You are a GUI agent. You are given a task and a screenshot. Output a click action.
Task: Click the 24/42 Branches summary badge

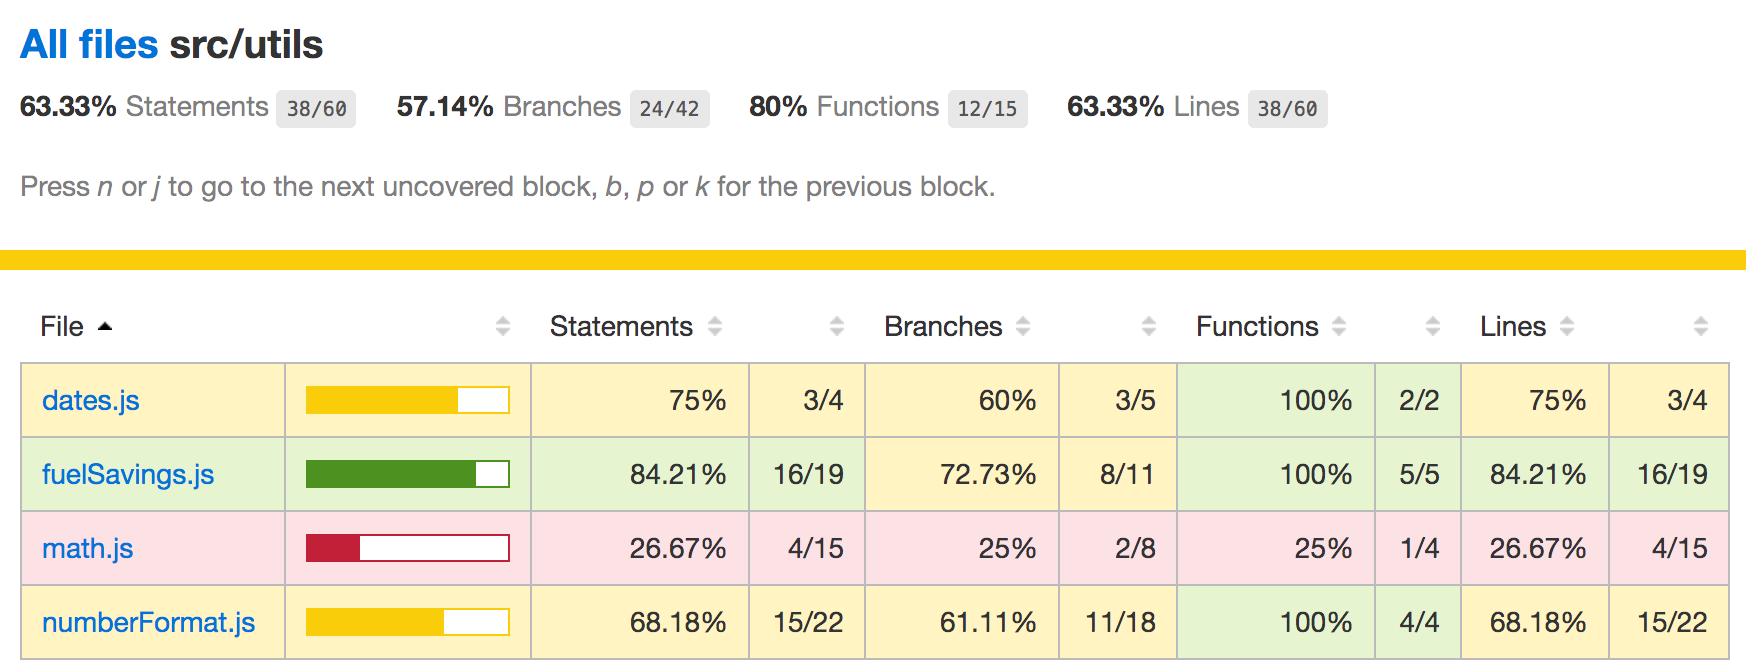coord(669,109)
